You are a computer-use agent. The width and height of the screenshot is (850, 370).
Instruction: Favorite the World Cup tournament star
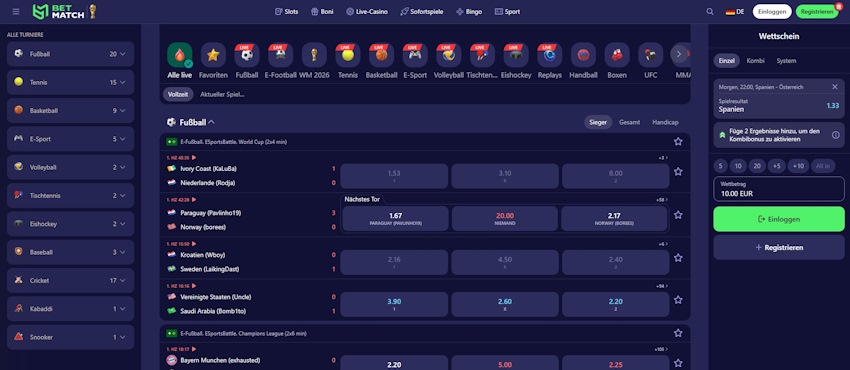click(x=678, y=141)
